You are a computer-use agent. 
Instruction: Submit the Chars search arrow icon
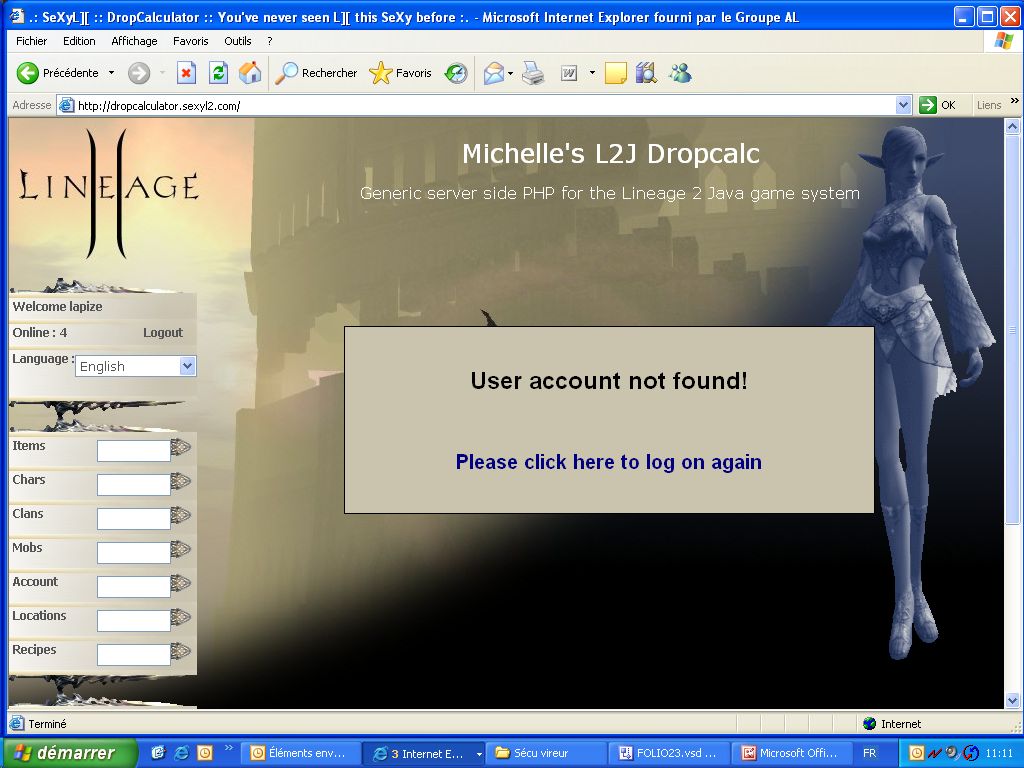tap(180, 481)
